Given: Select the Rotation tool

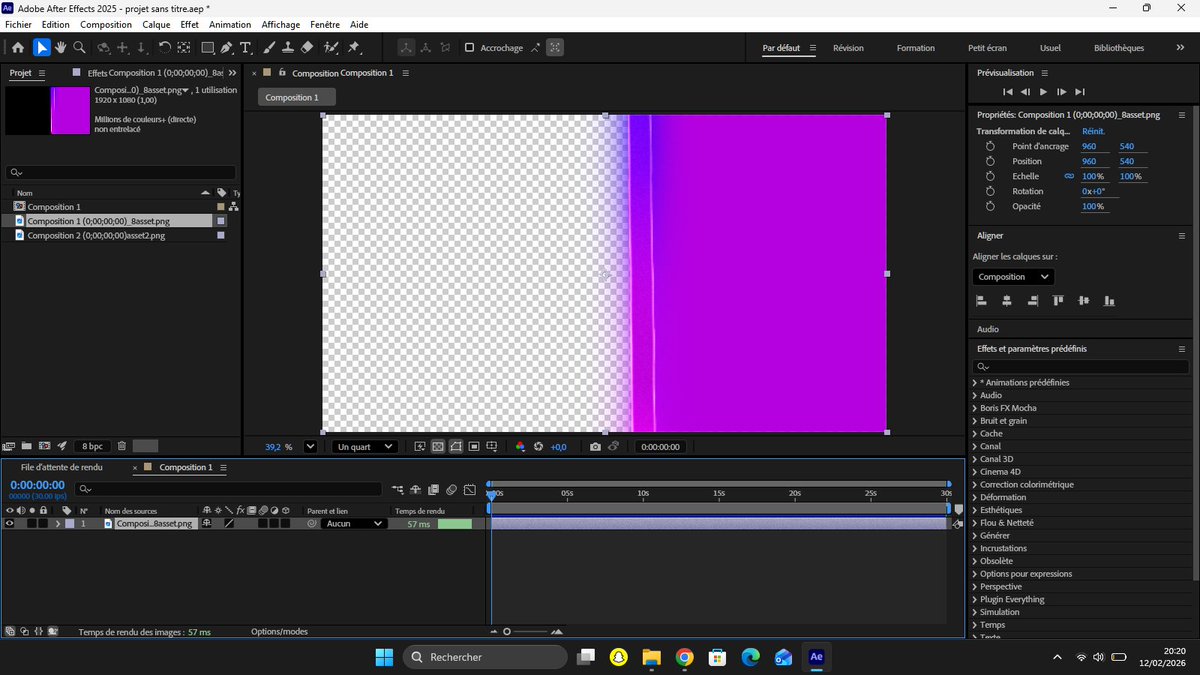Looking at the screenshot, I should [164, 47].
